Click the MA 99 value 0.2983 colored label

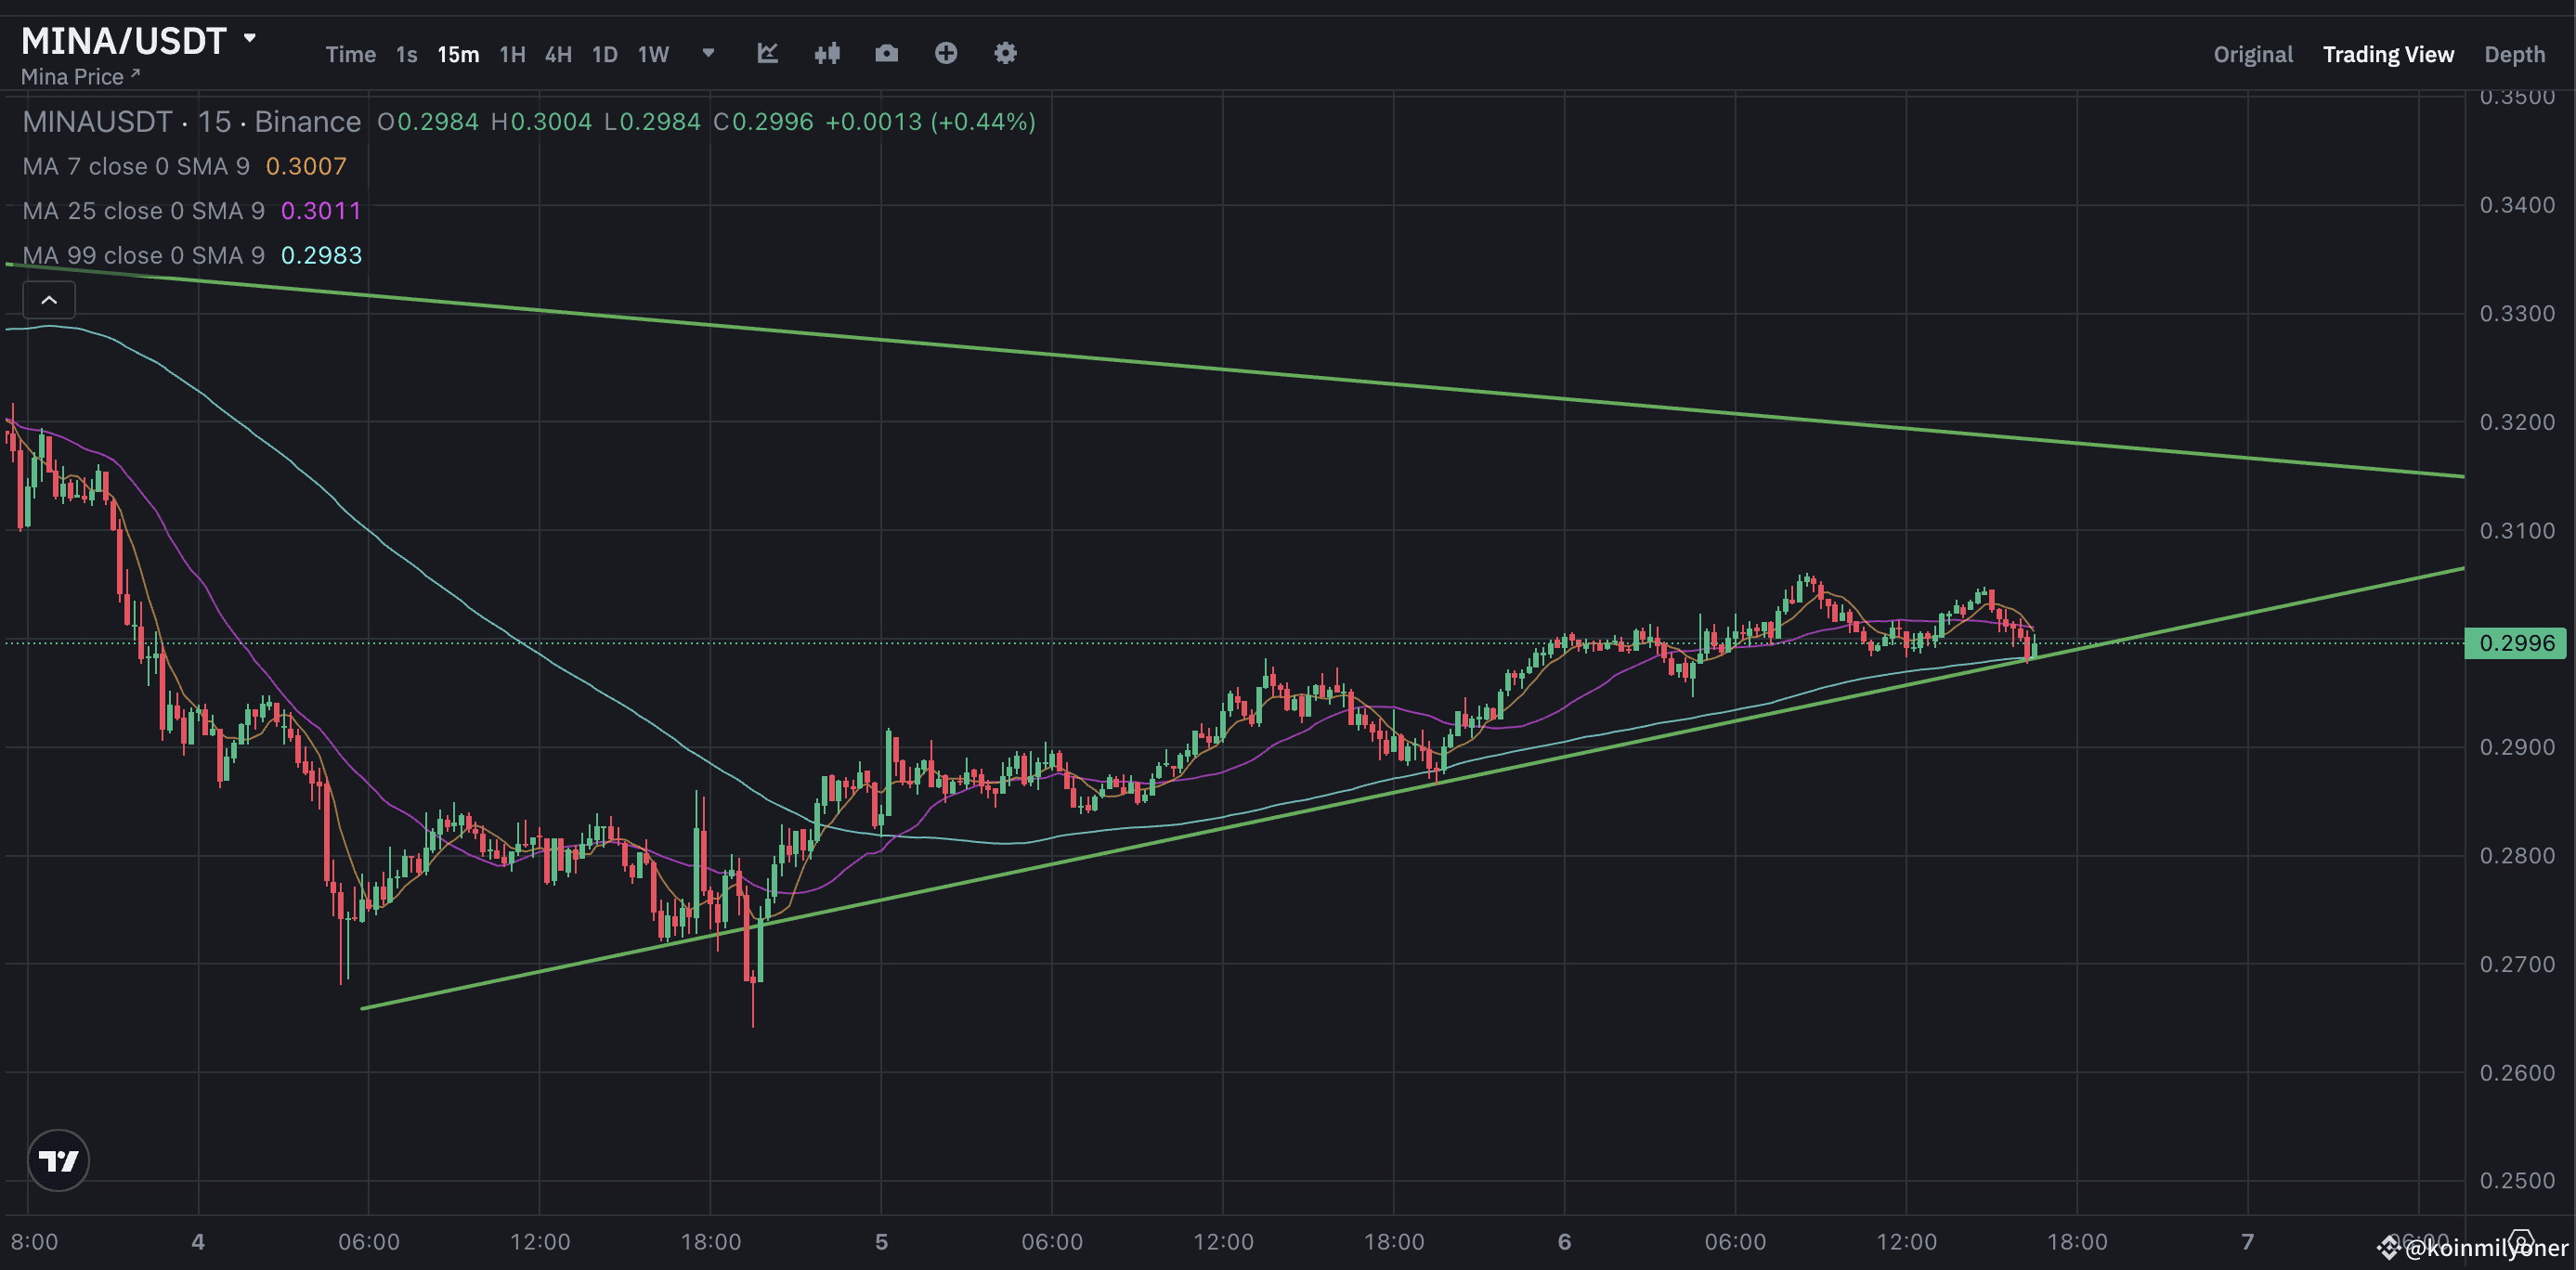pos(321,255)
